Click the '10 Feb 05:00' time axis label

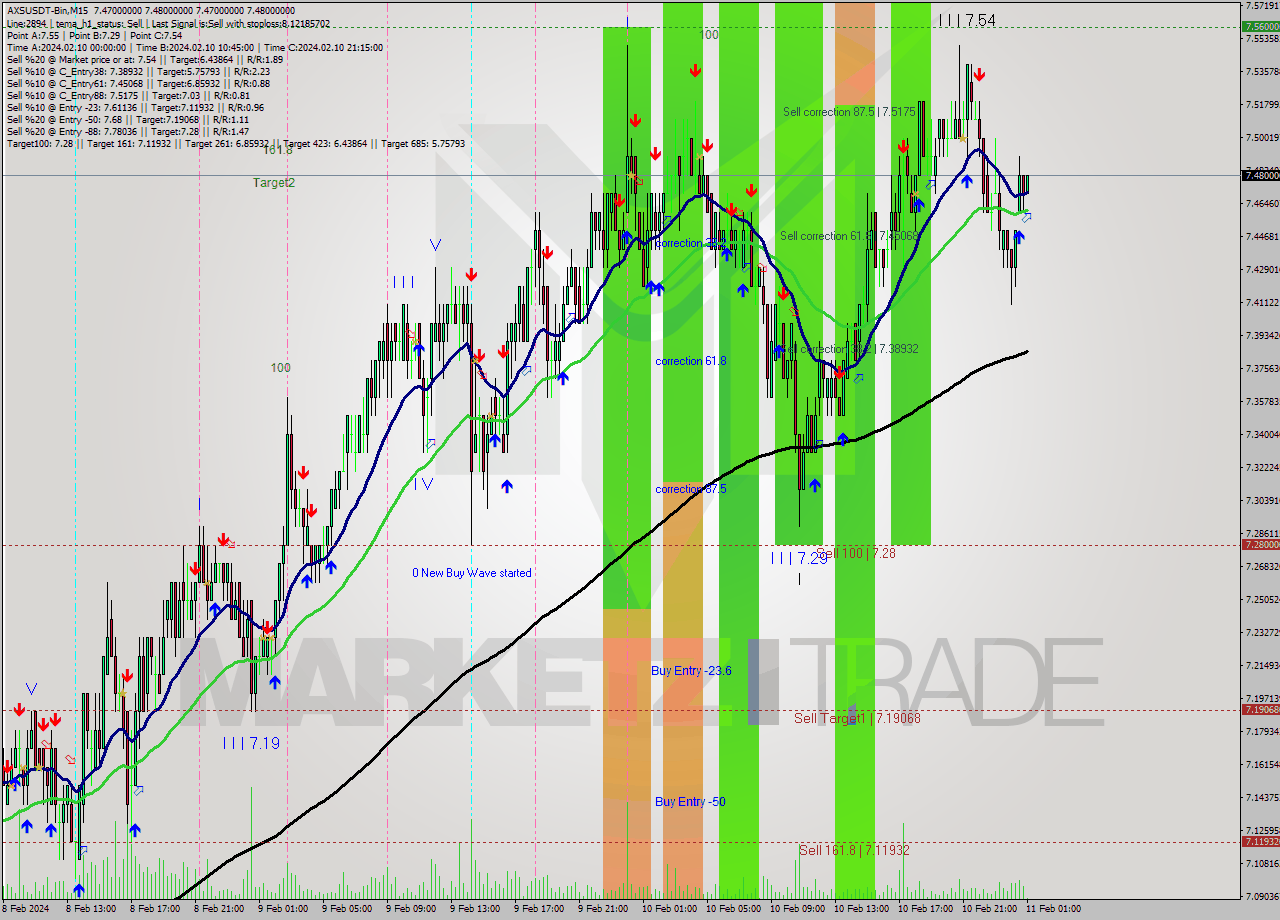(x=734, y=909)
